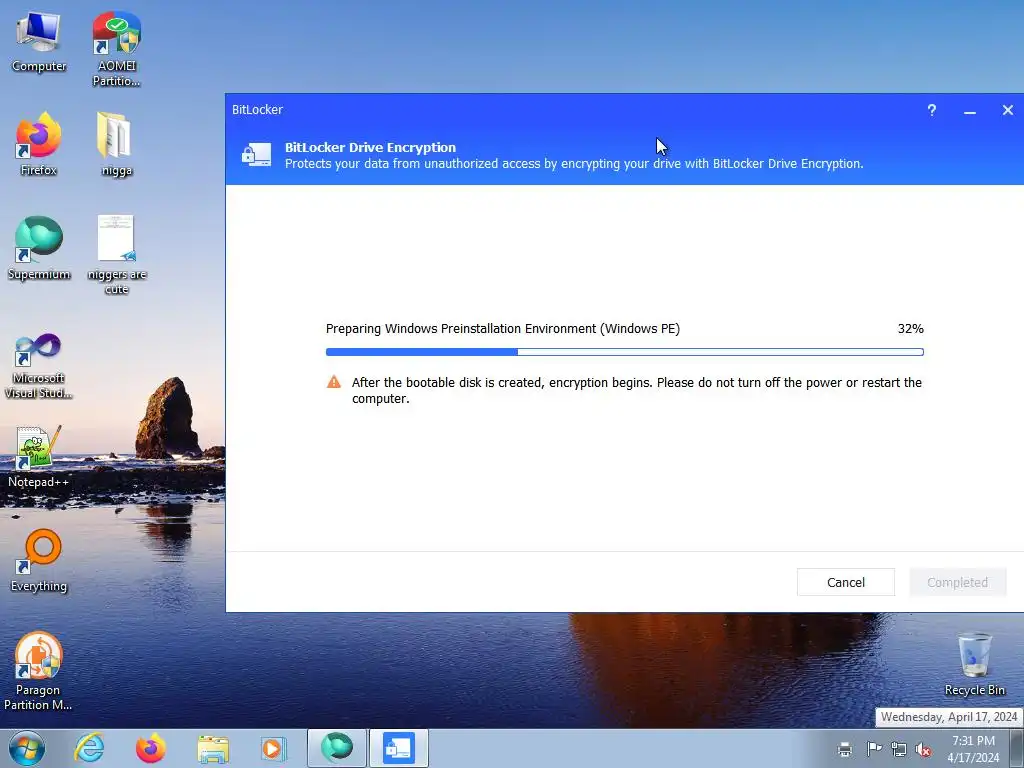The height and width of the screenshot is (768, 1024).
Task: Open Notepad++ from the desktop
Action: pos(39,457)
